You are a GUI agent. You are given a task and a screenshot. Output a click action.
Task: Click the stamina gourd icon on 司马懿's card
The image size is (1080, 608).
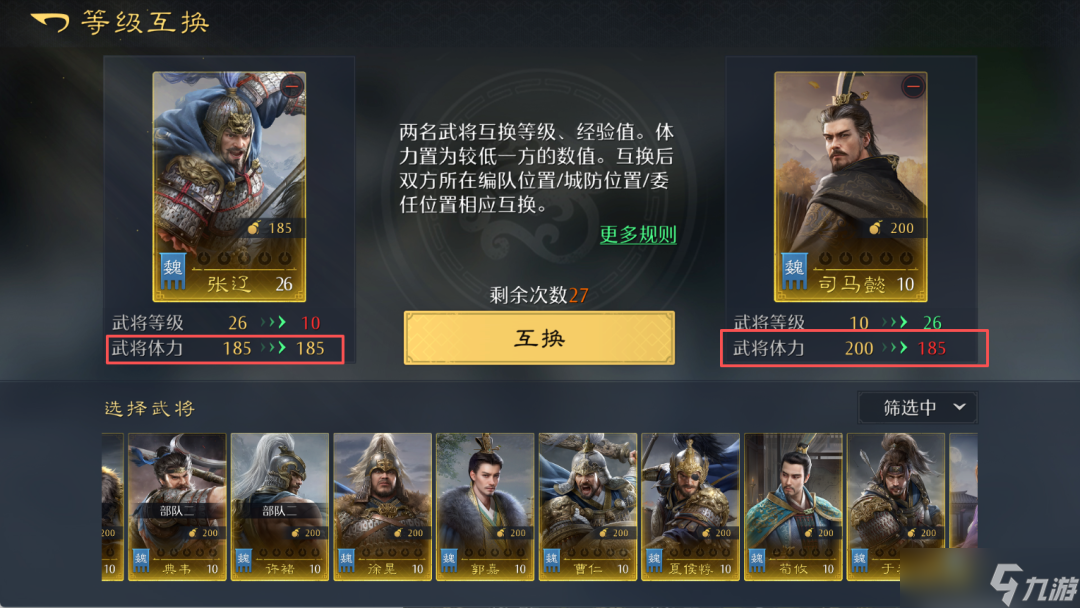[875, 227]
